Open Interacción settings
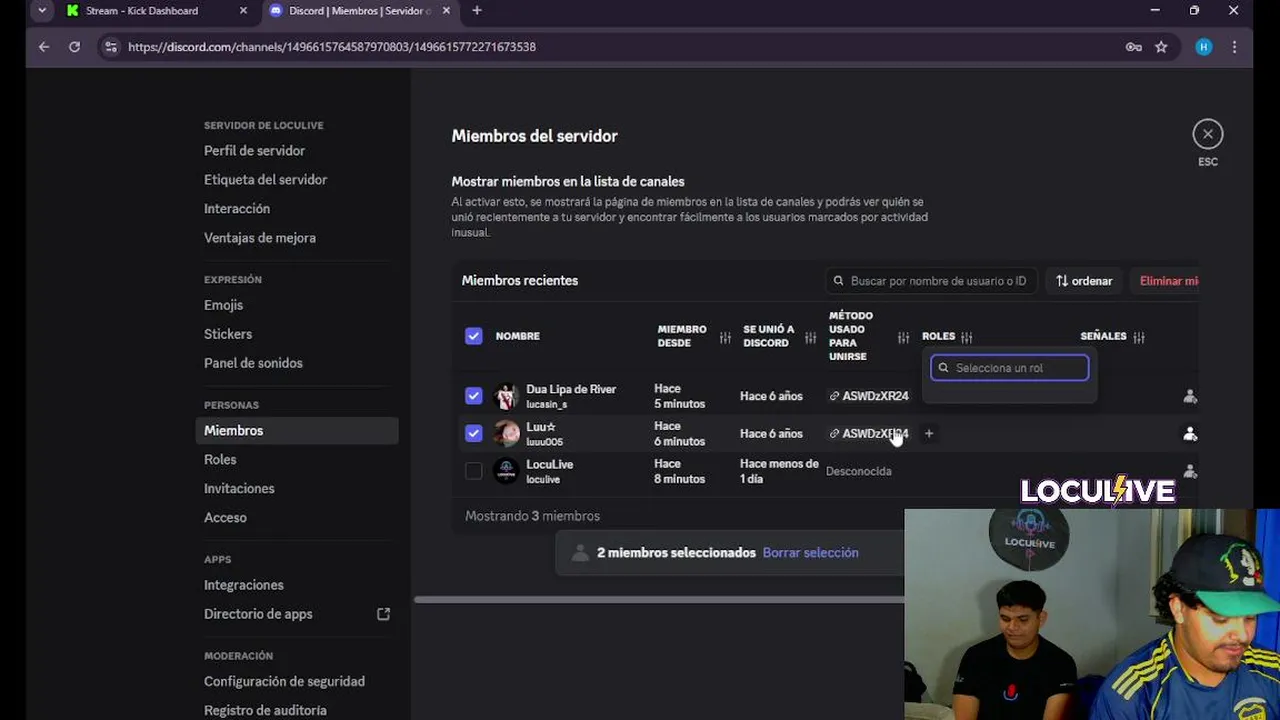The width and height of the screenshot is (1280, 720). pyautogui.click(x=237, y=209)
